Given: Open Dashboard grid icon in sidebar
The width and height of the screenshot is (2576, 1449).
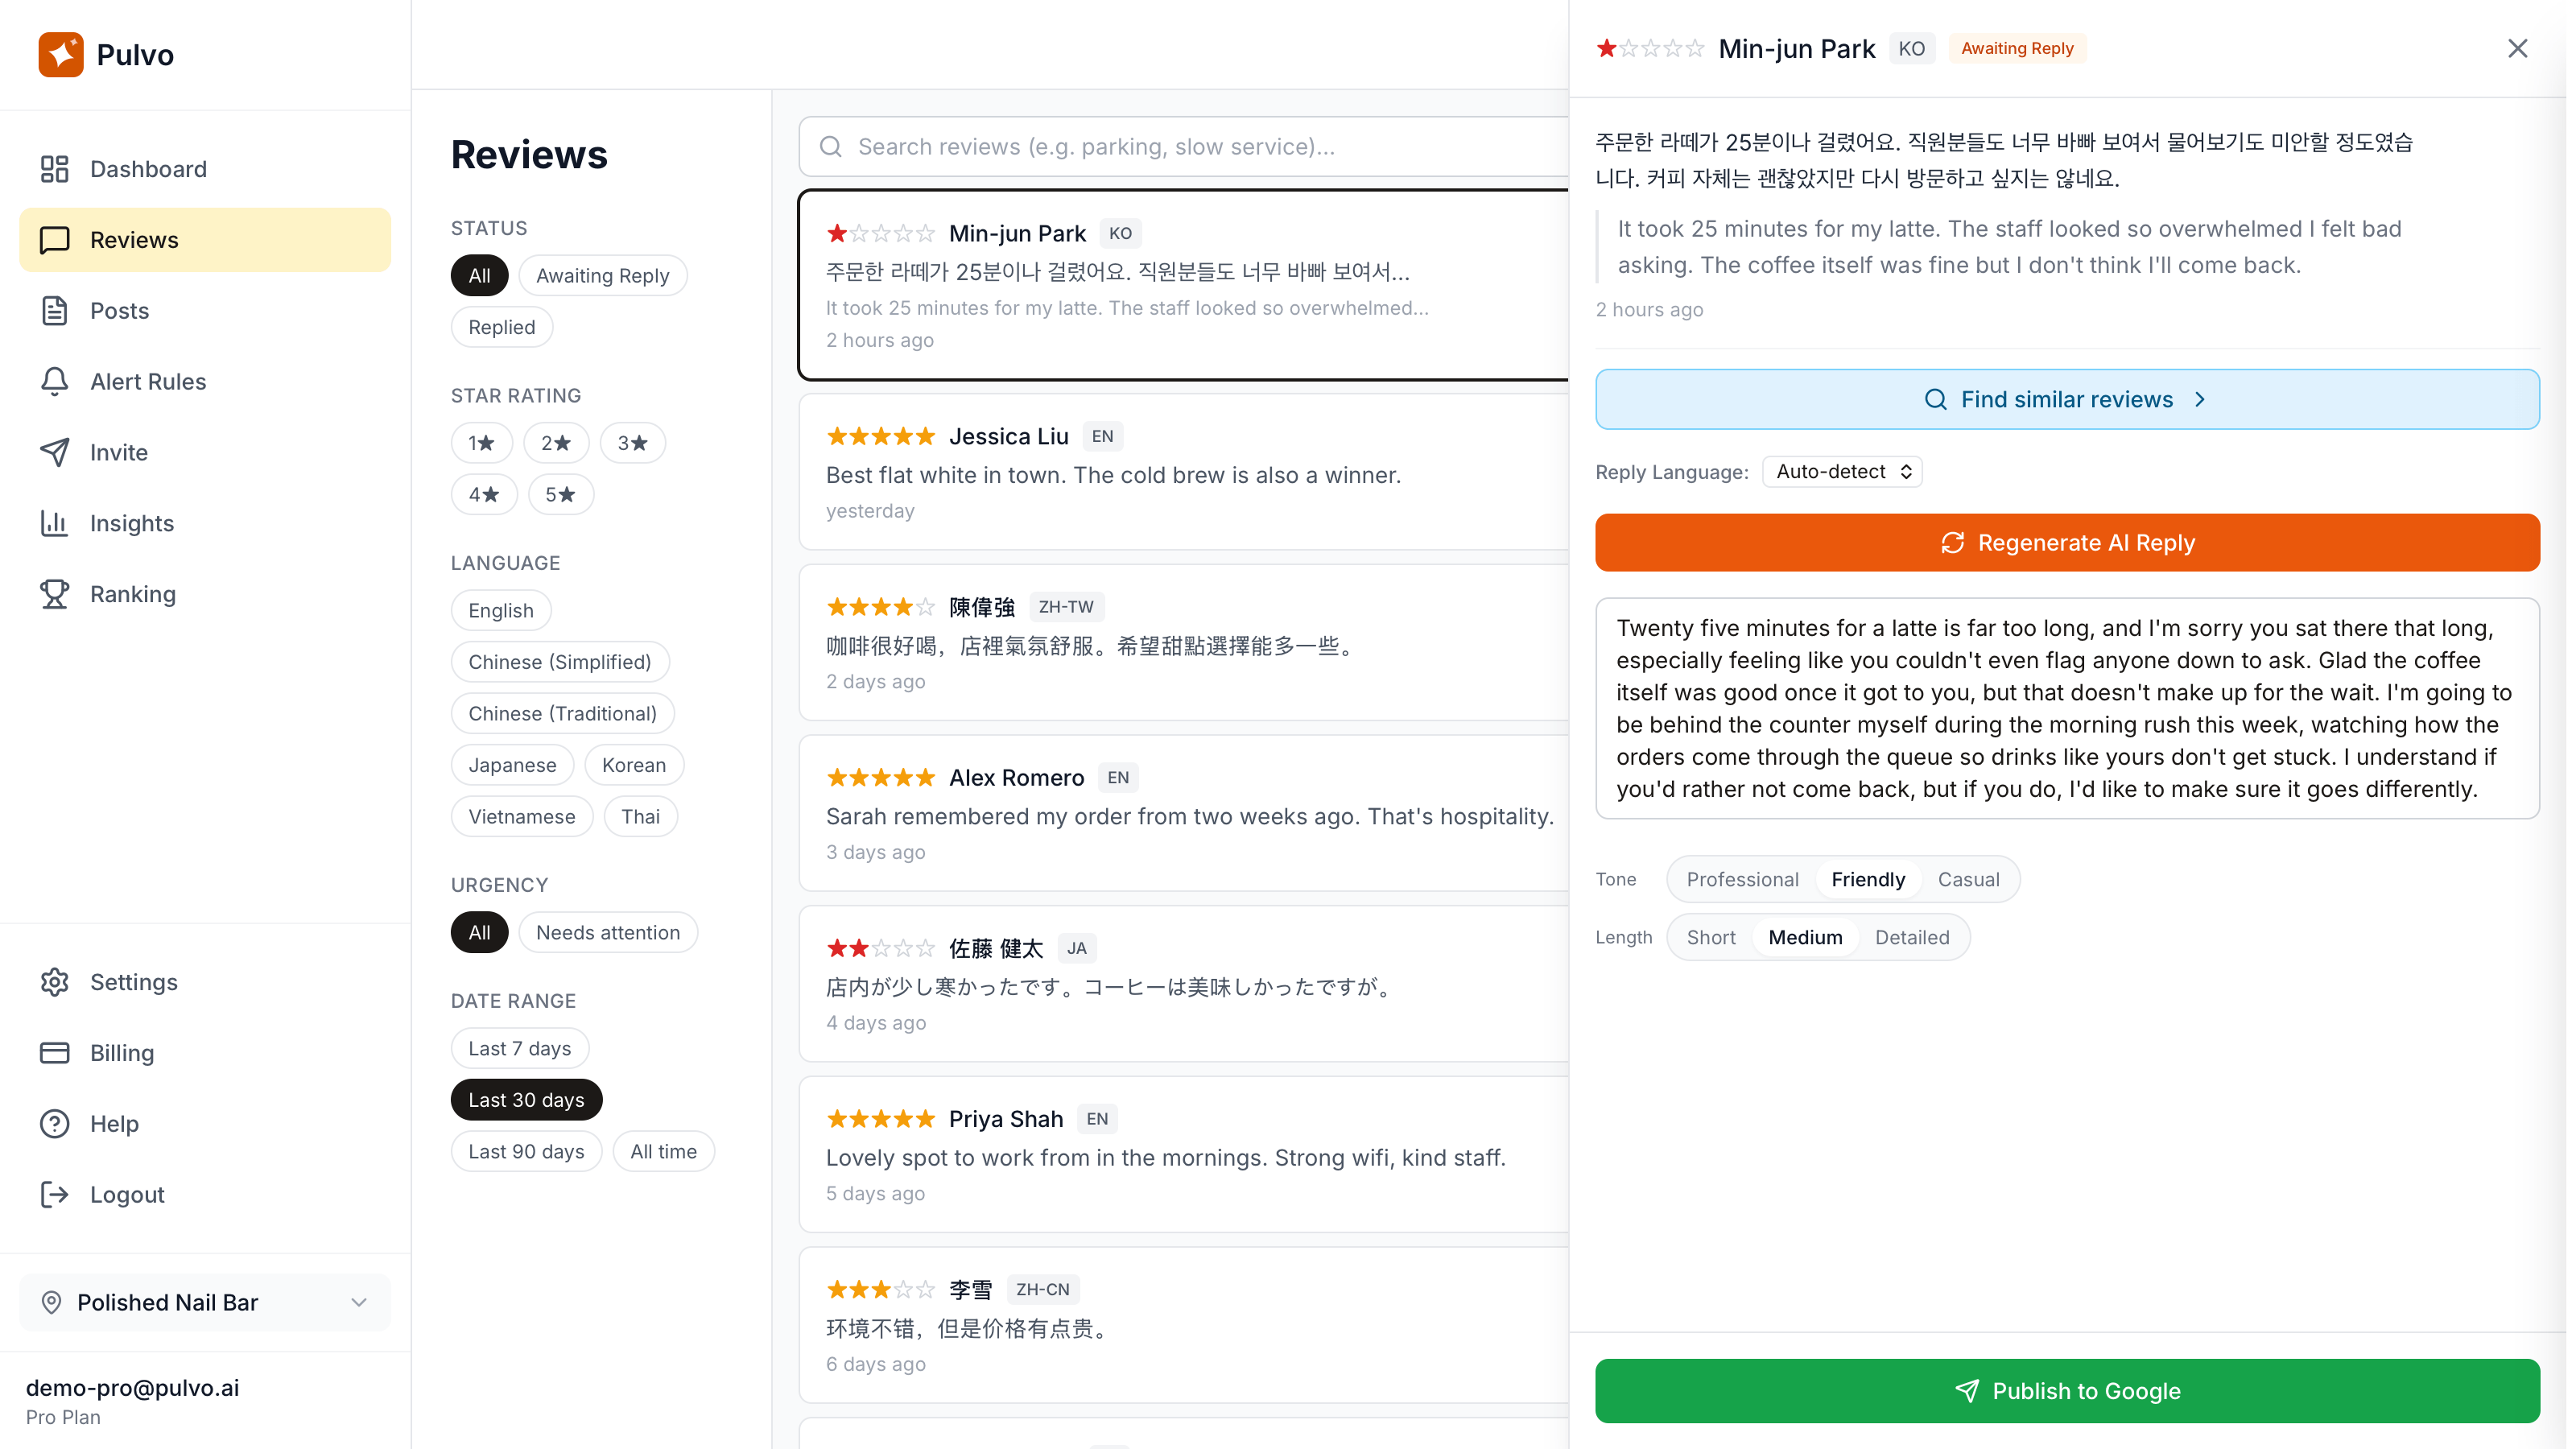Looking at the screenshot, I should pos(55,169).
